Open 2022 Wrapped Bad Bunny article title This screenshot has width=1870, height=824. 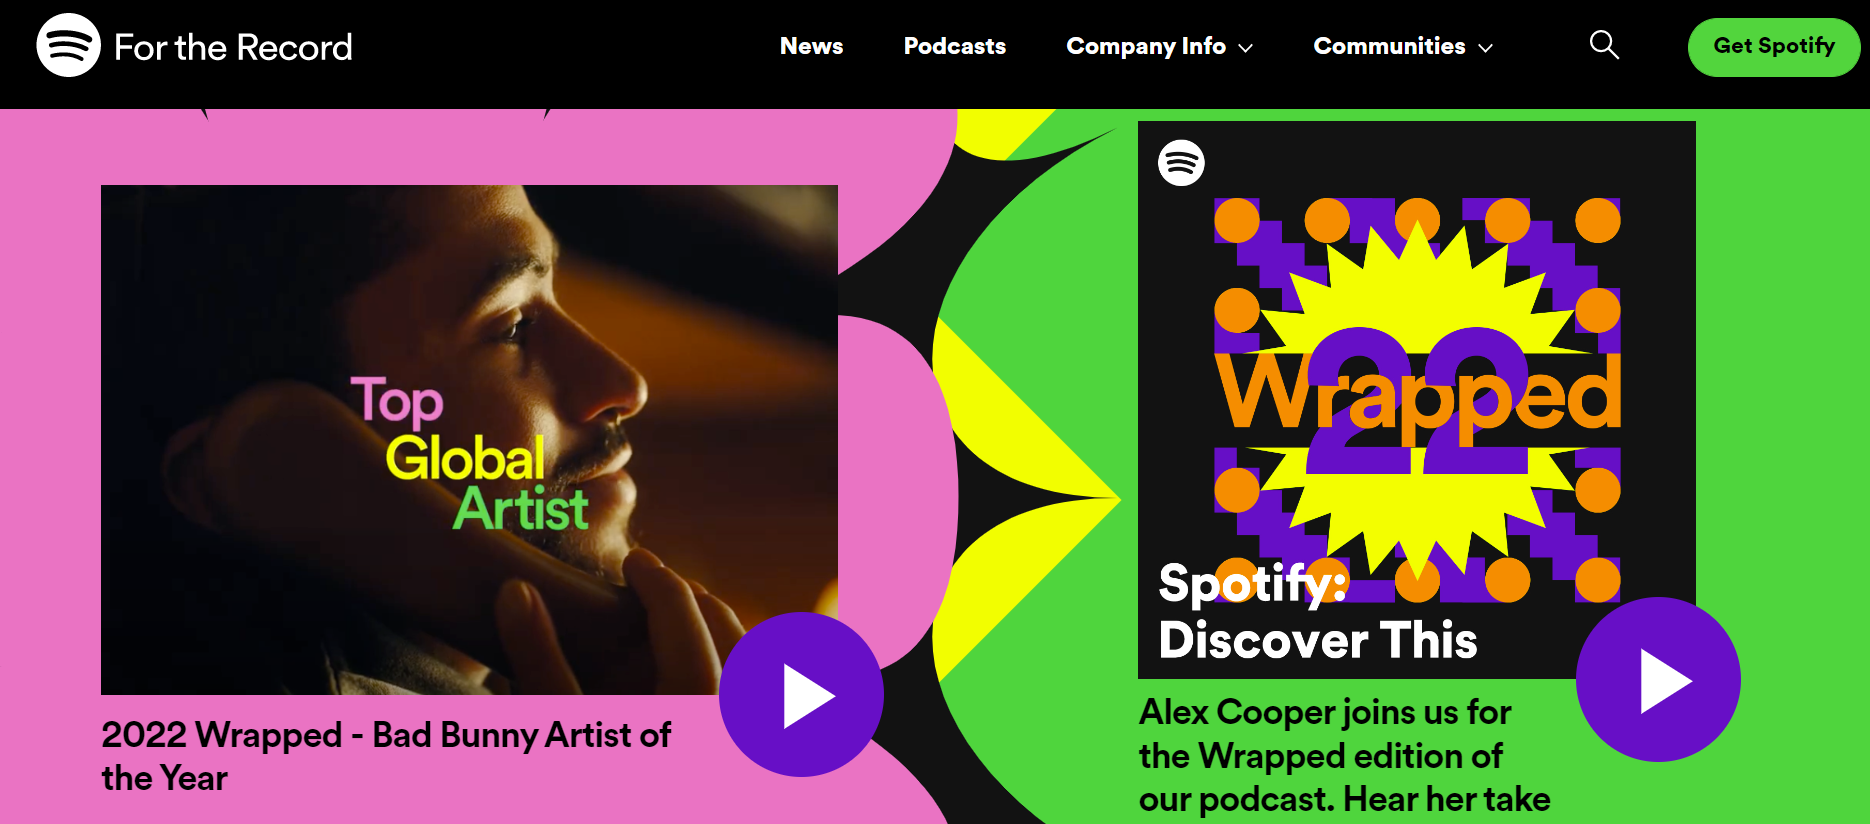pos(386,756)
